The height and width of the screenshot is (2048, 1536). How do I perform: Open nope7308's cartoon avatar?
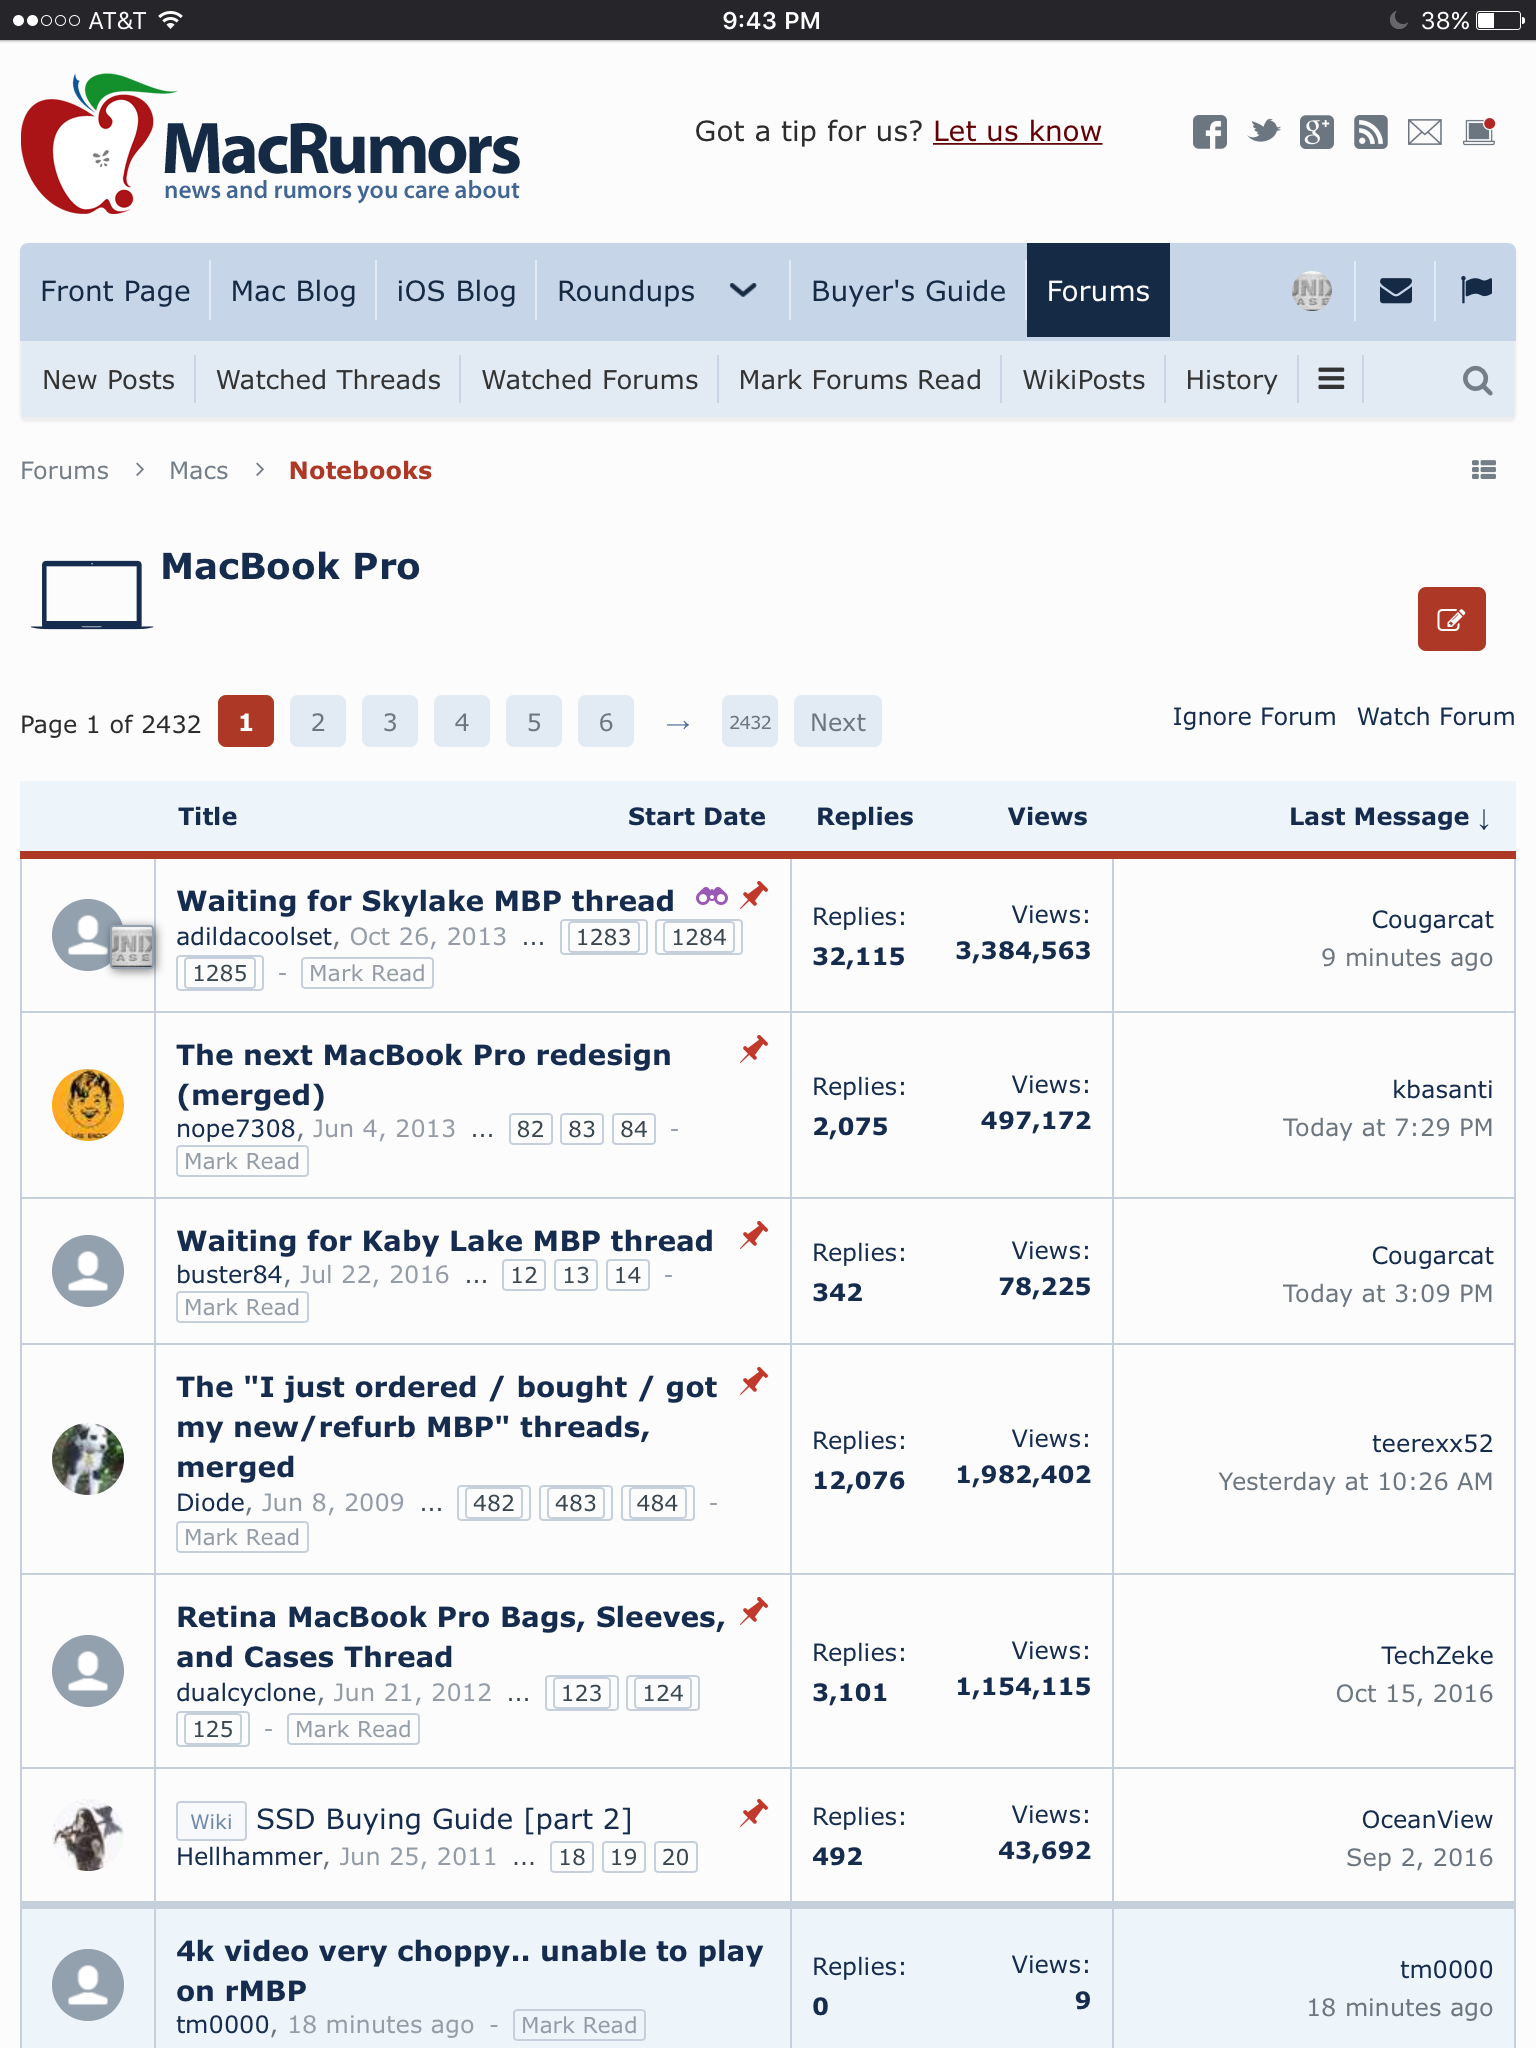88,1105
